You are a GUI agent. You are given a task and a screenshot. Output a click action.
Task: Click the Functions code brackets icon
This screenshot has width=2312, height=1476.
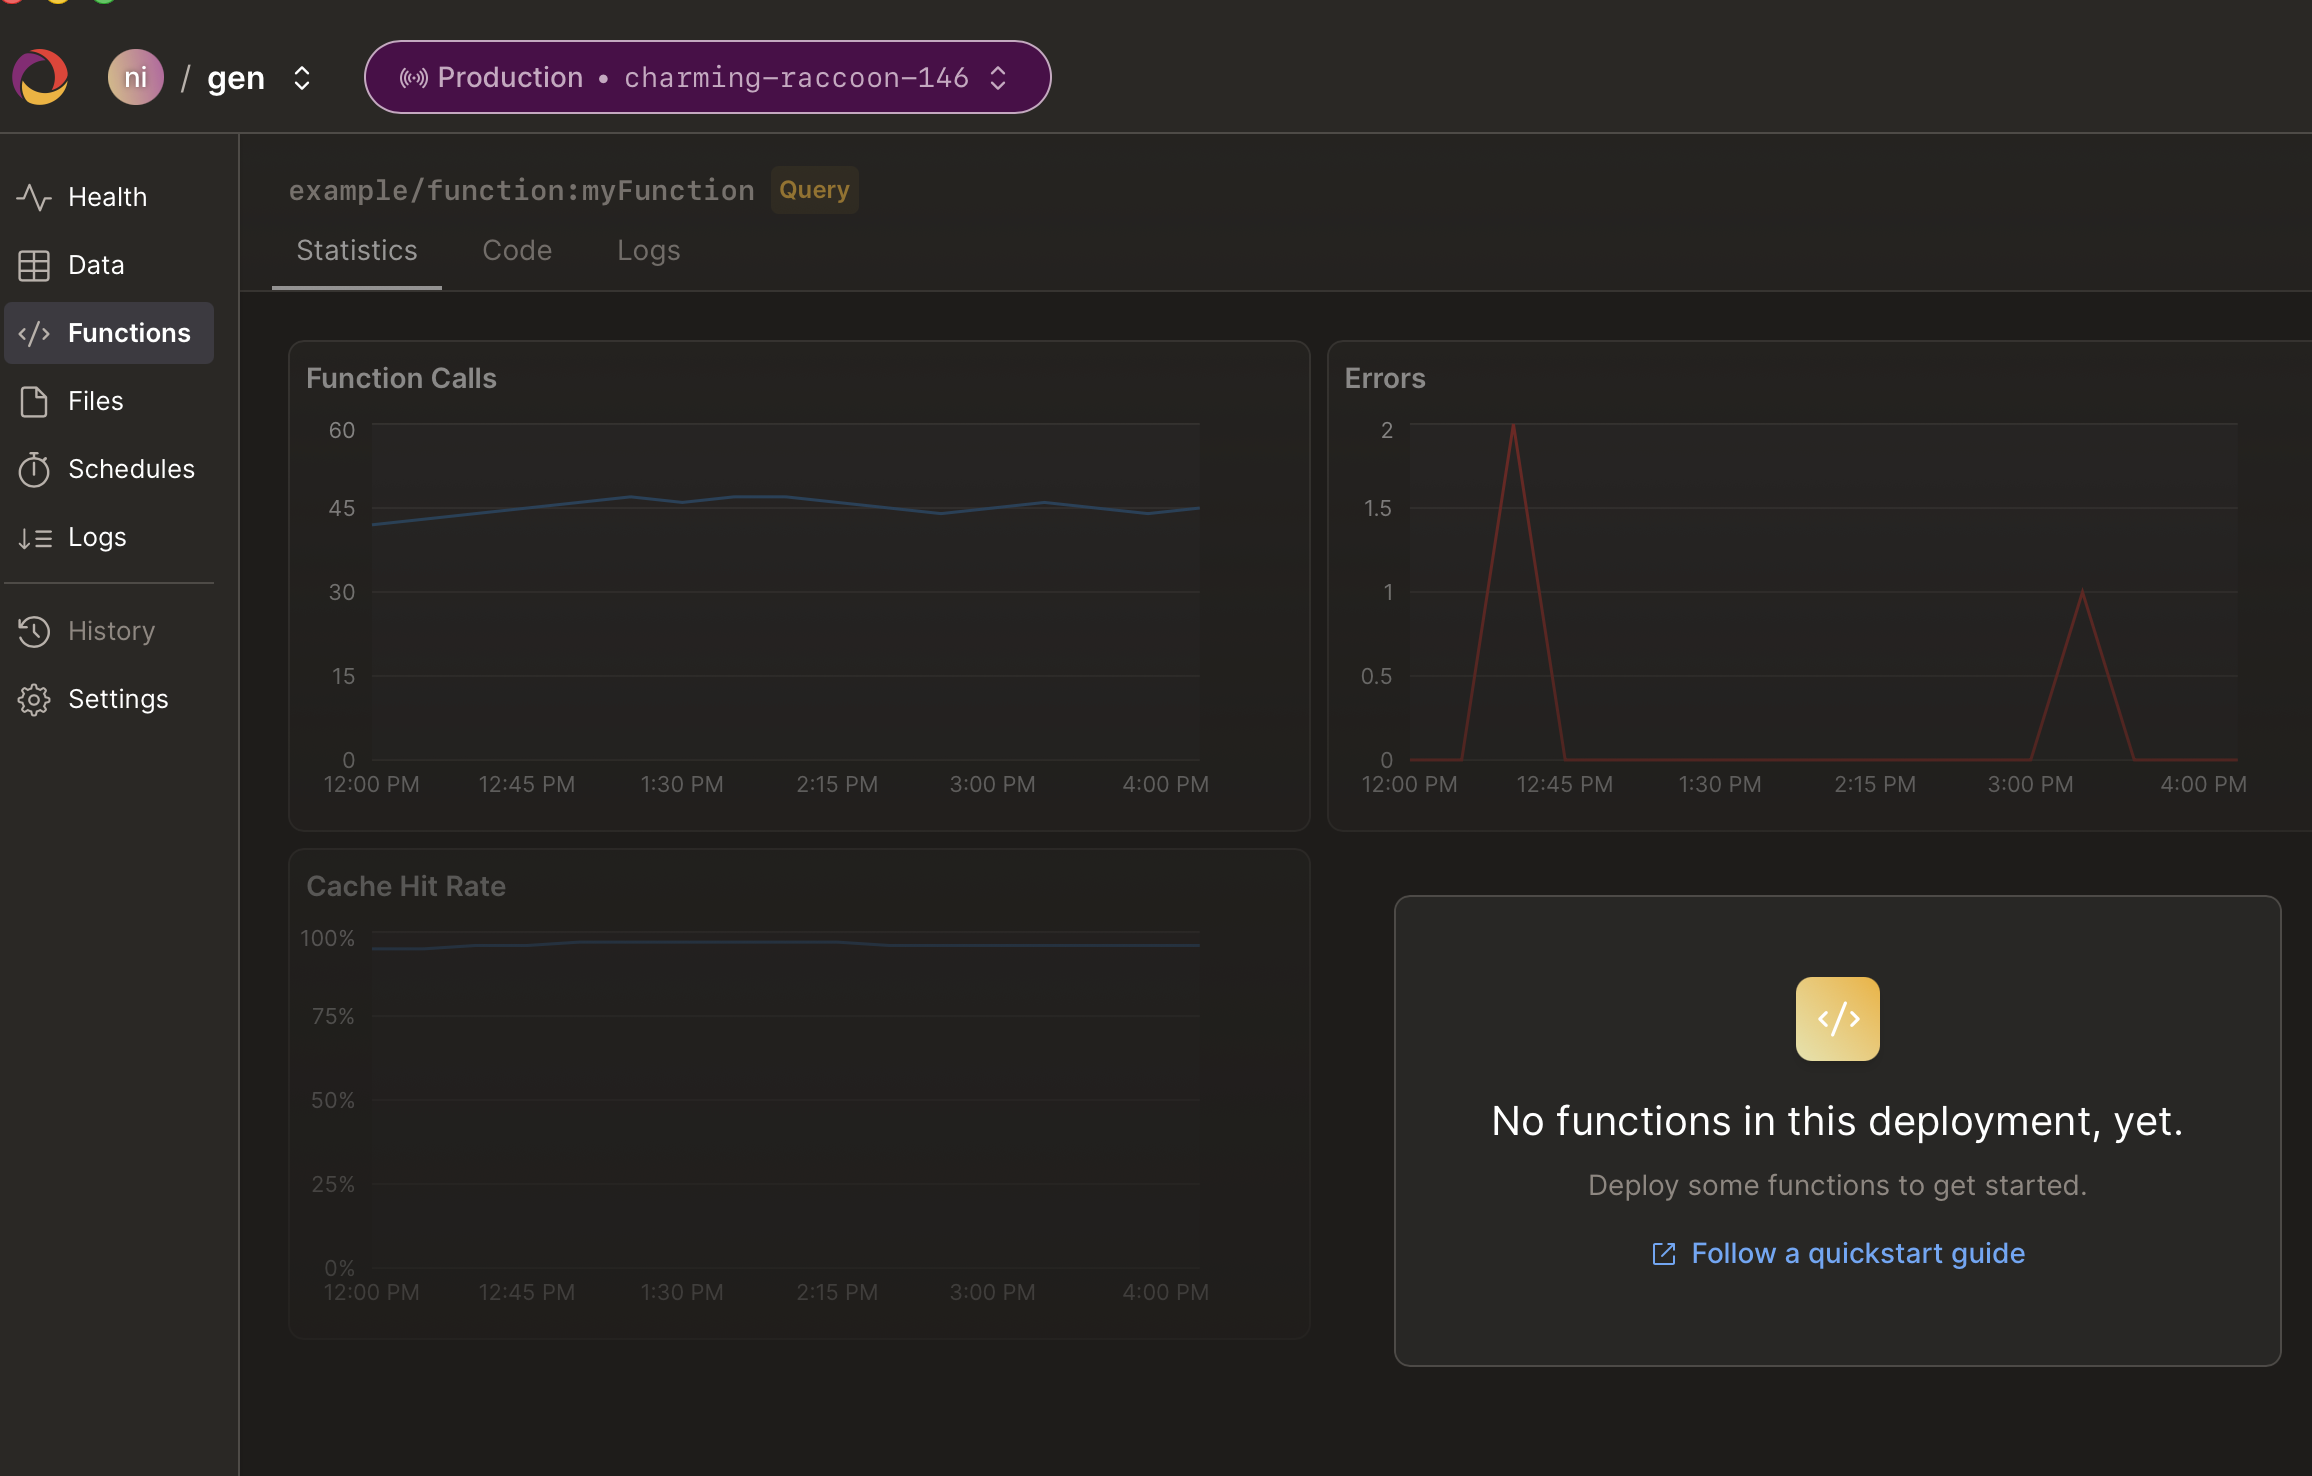click(34, 333)
